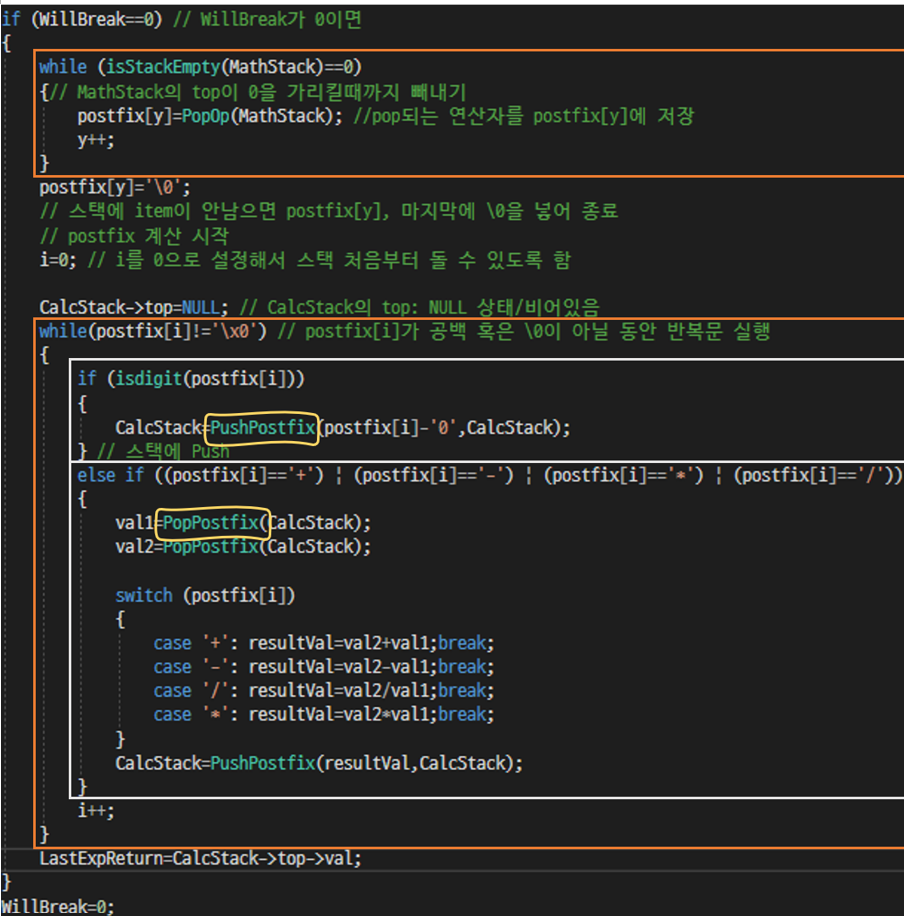This screenshot has height=916, width=904.
Task: Click the "CalcStack=PushPostfix(resultVal,CalcStack);" line
Action: tap(319, 763)
